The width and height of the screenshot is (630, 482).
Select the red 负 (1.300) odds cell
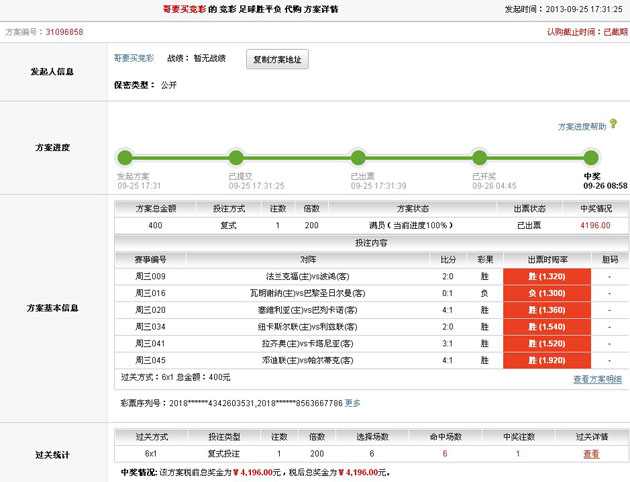click(540, 293)
